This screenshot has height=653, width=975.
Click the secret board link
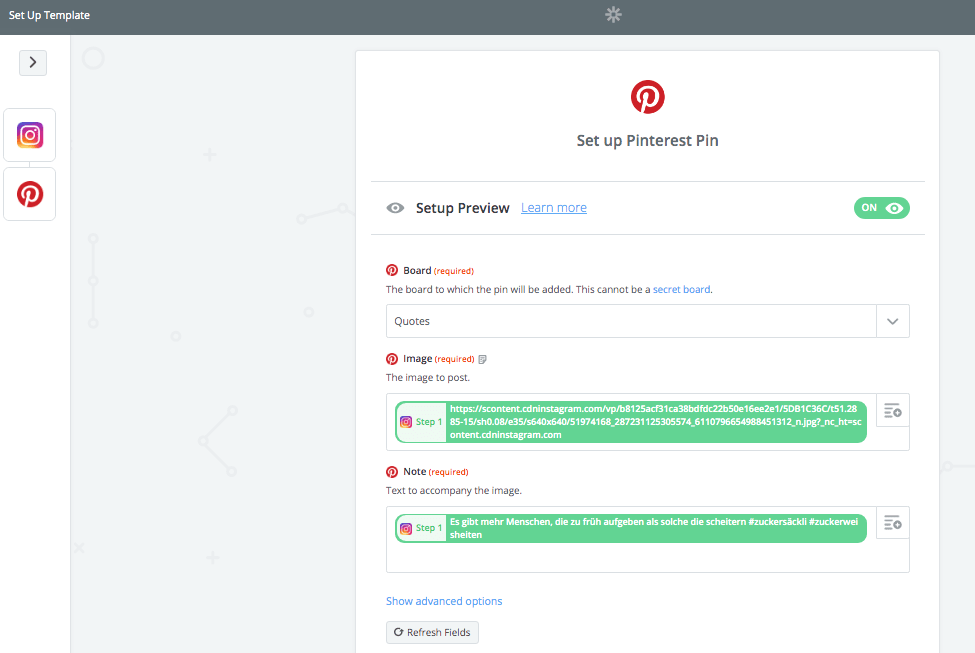[681, 289]
